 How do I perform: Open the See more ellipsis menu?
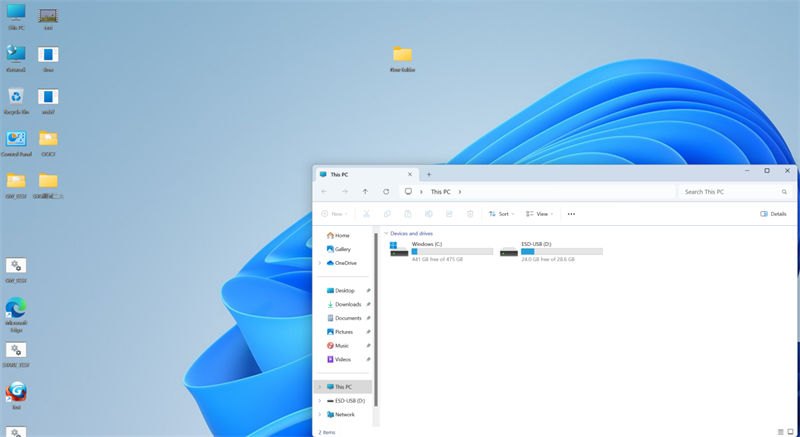pos(571,214)
